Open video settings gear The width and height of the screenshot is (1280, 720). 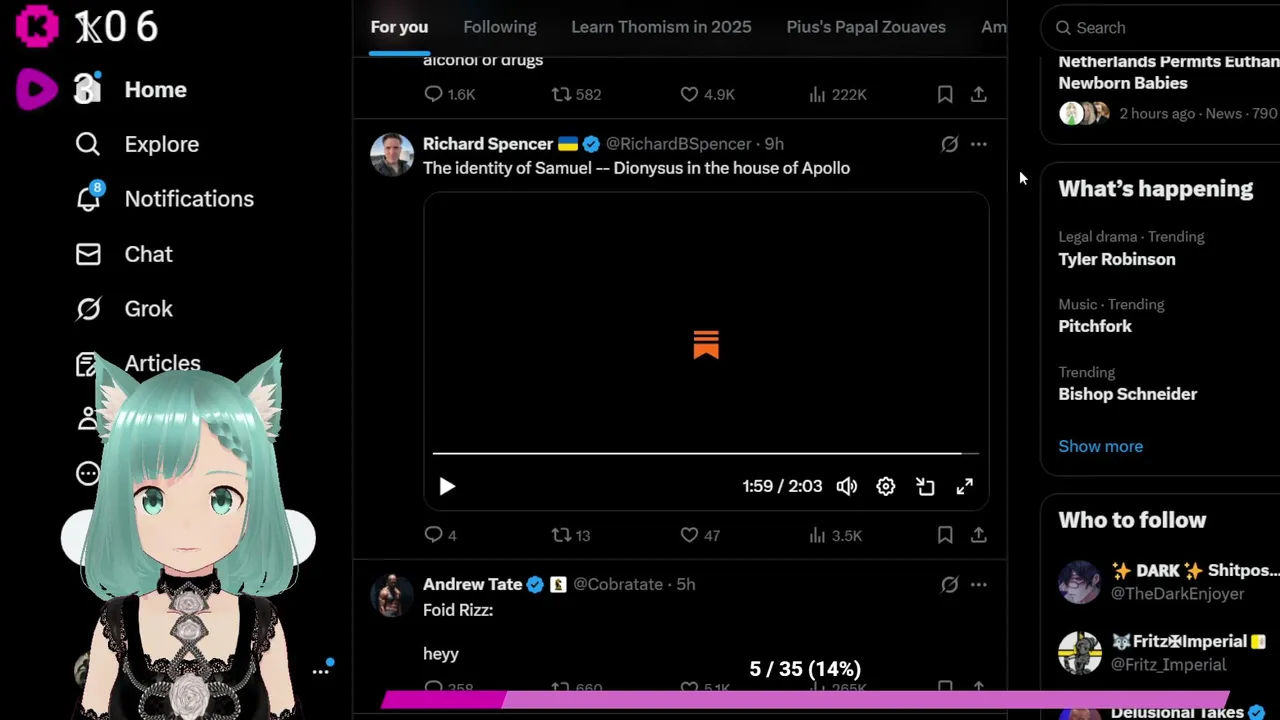pos(886,486)
